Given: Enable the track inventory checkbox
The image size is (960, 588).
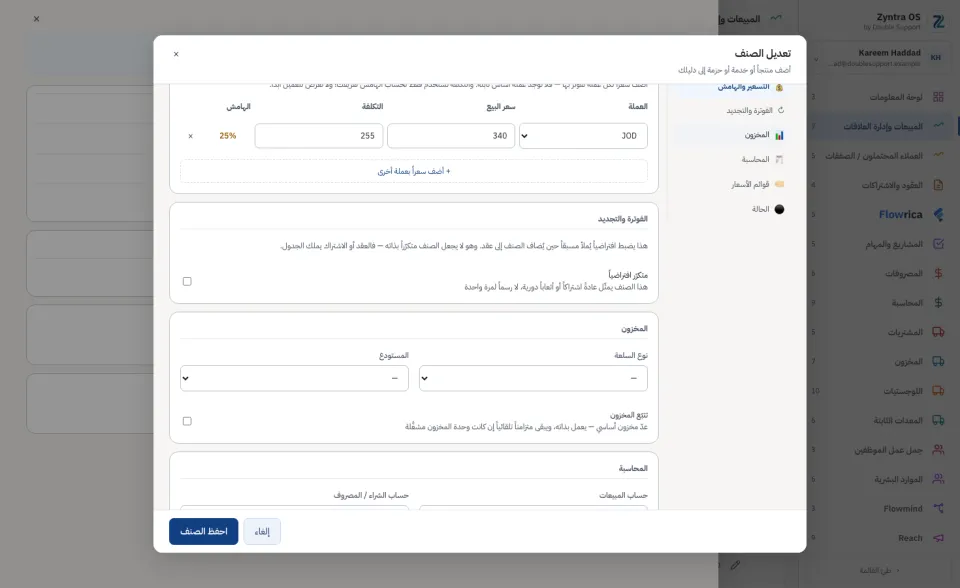Looking at the screenshot, I should (x=187, y=421).
